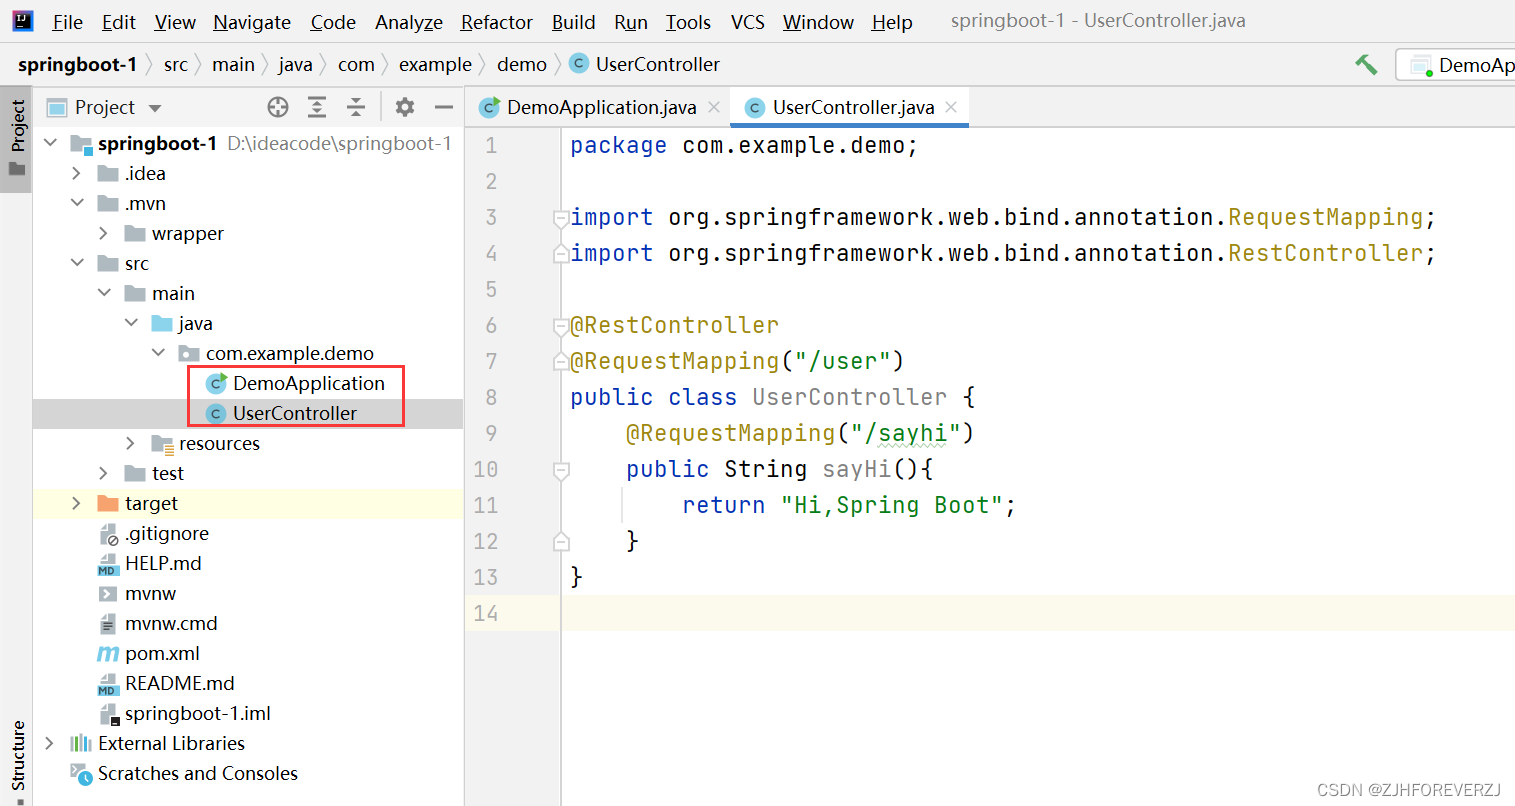Open the Build menu
This screenshot has height=806, width=1515.
click(574, 22)
